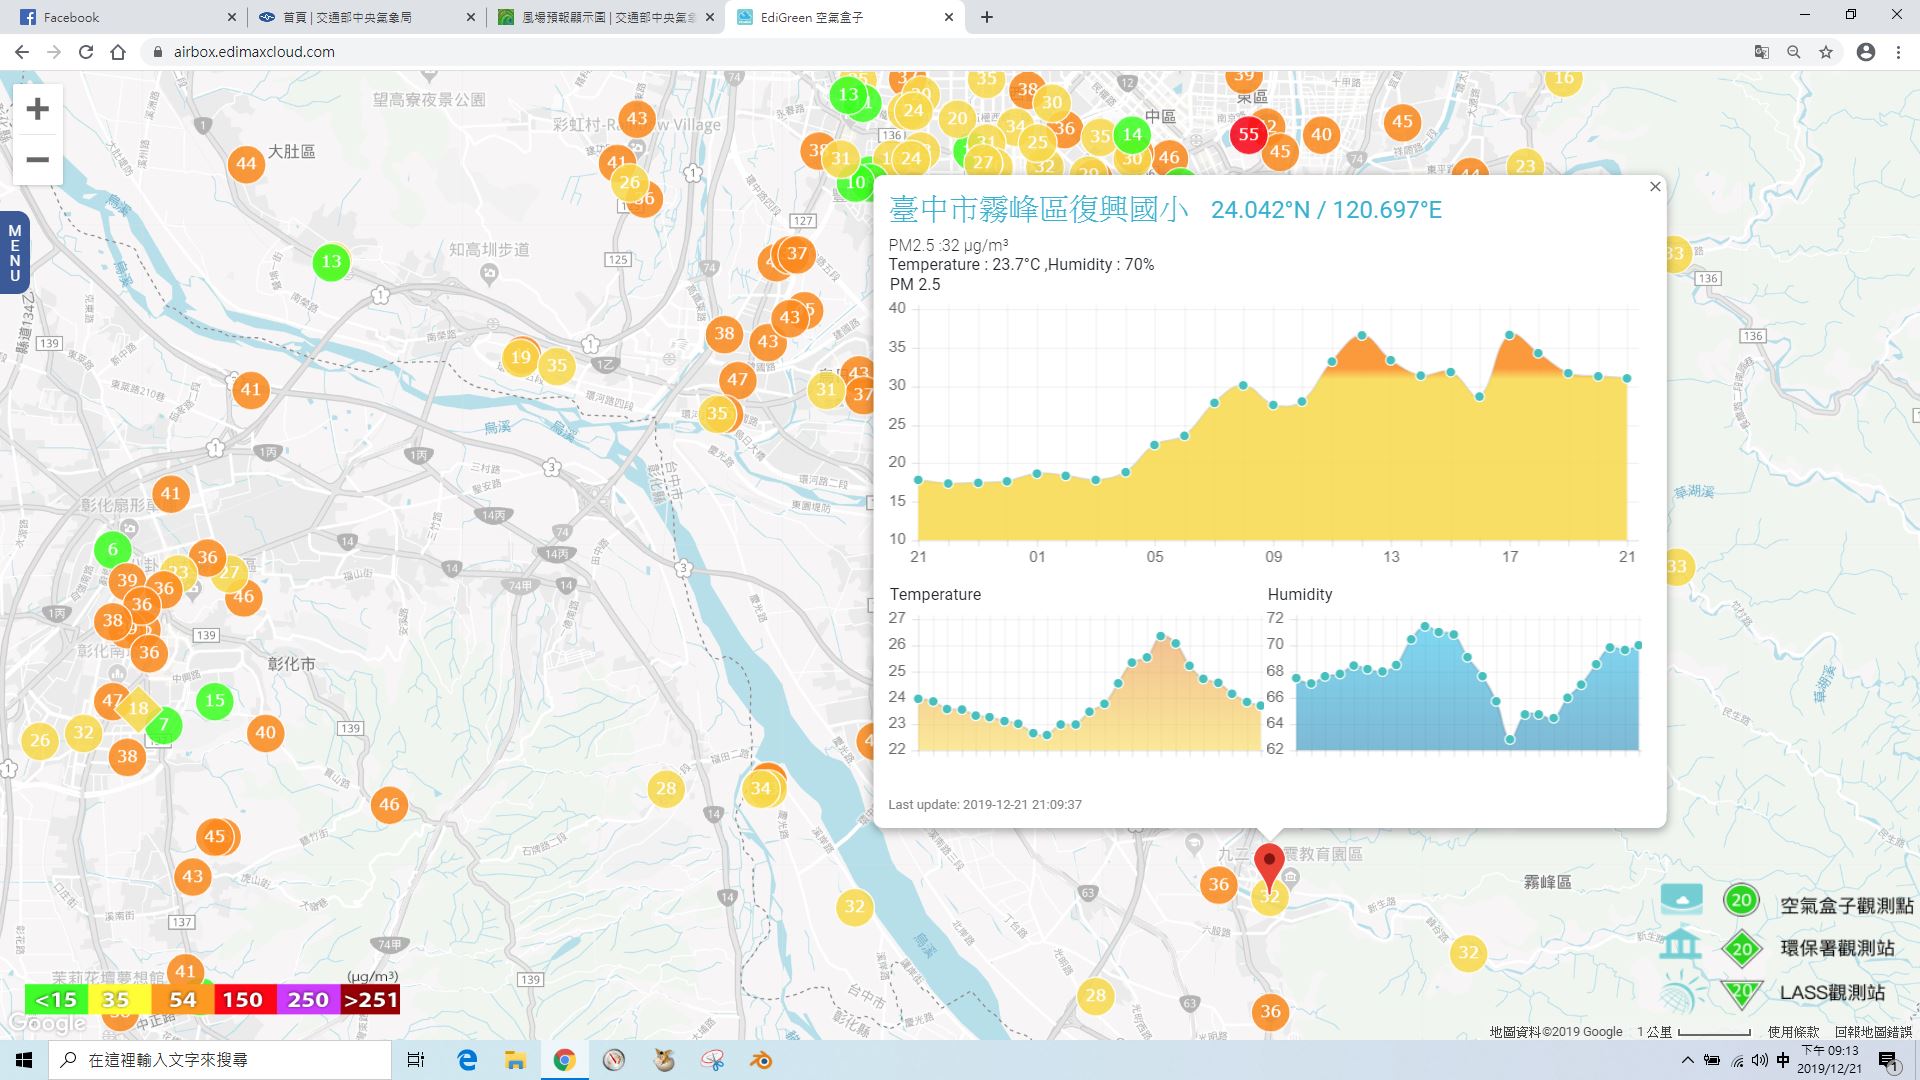Click the green <15 legend swatch

point(56,999)
